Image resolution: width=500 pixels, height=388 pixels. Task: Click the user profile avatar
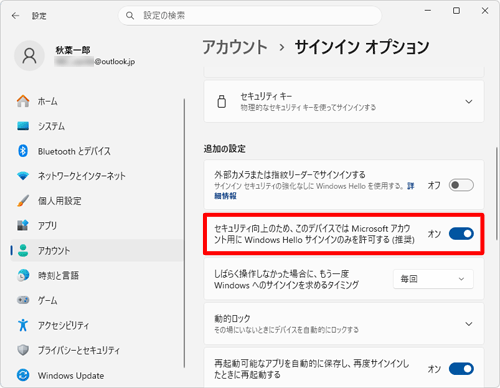coord(29,56)
